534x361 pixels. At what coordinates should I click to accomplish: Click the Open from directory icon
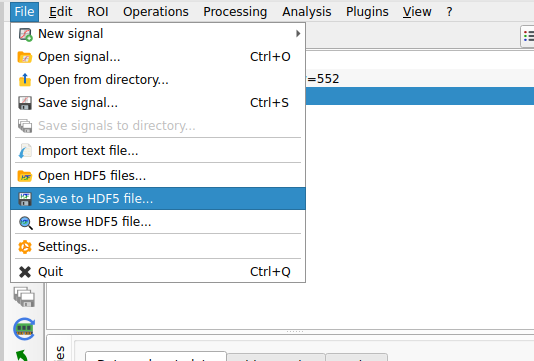click(25, 80)
